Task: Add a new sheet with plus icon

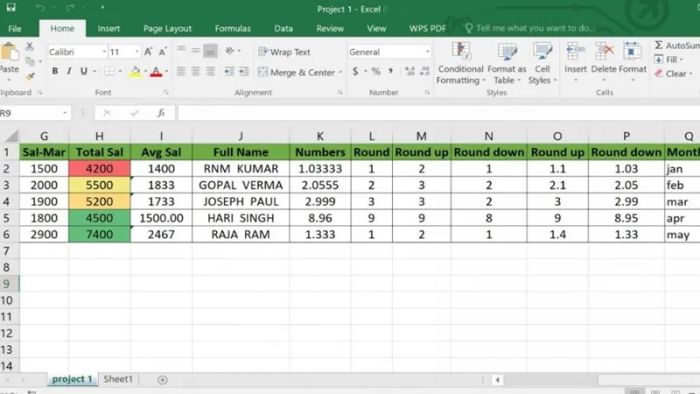Action: tap(162, 380)
